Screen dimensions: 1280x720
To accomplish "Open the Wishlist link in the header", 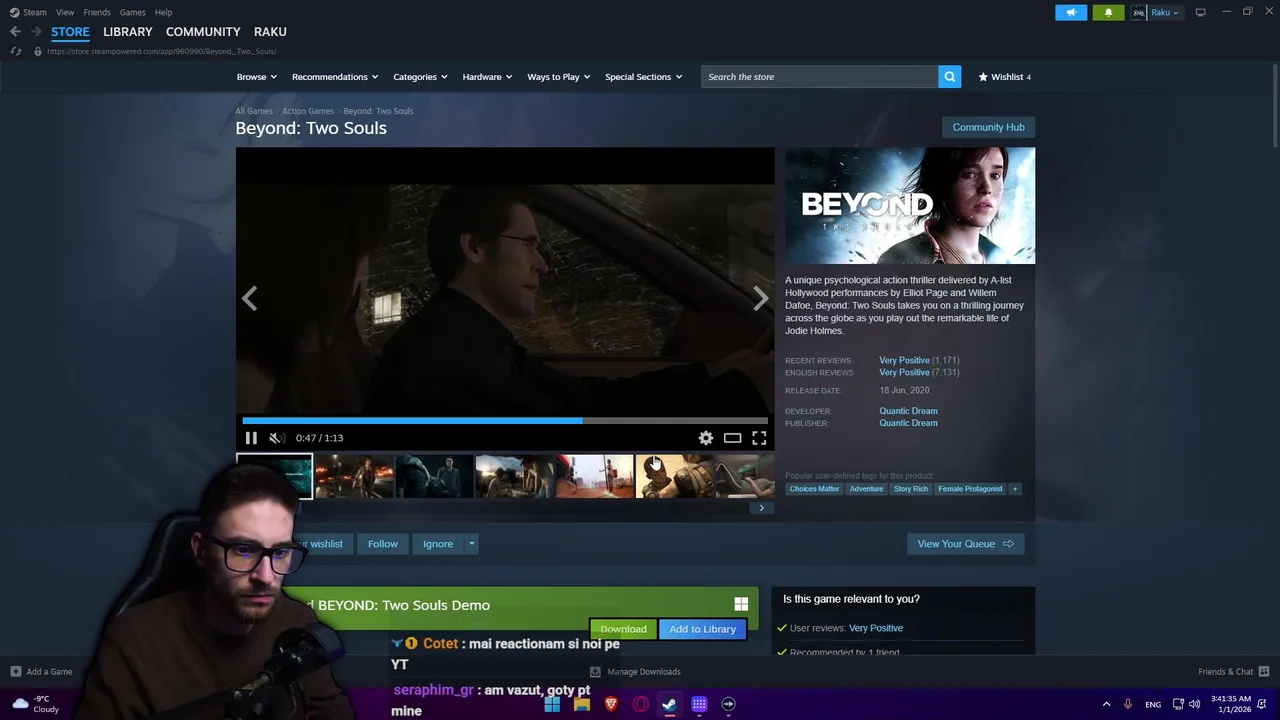I will [1004, 77].
